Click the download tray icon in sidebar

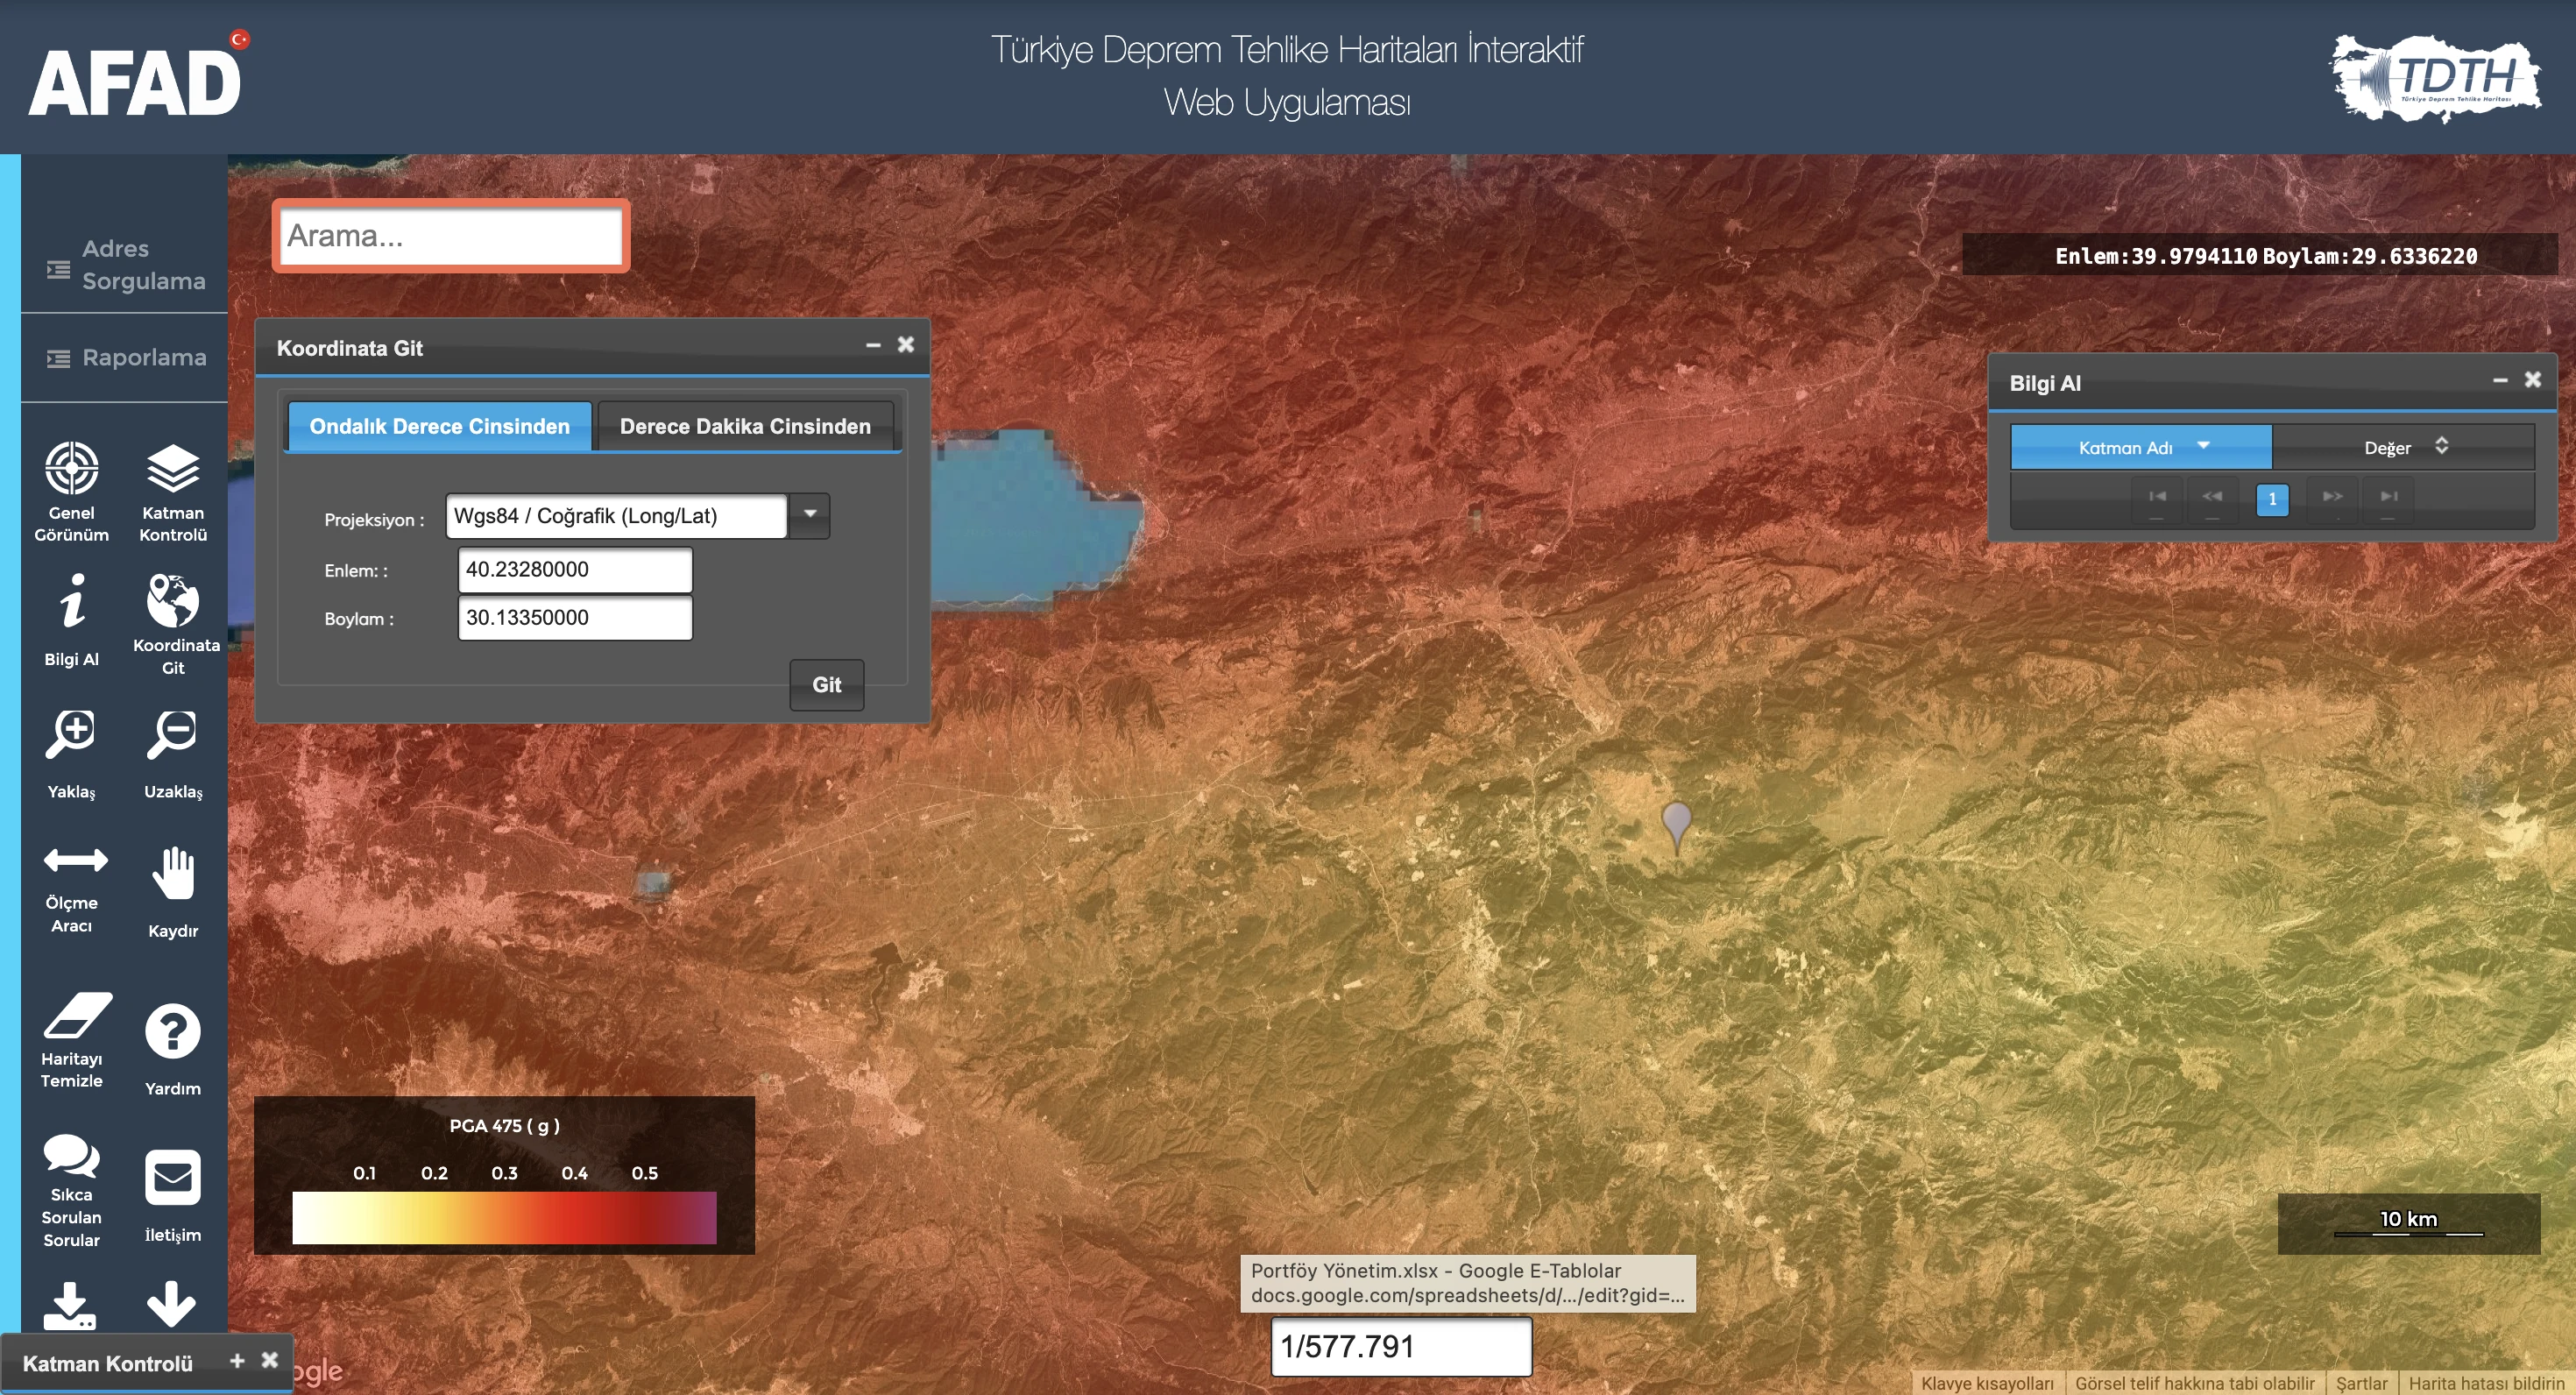(x=70, y=1305)
